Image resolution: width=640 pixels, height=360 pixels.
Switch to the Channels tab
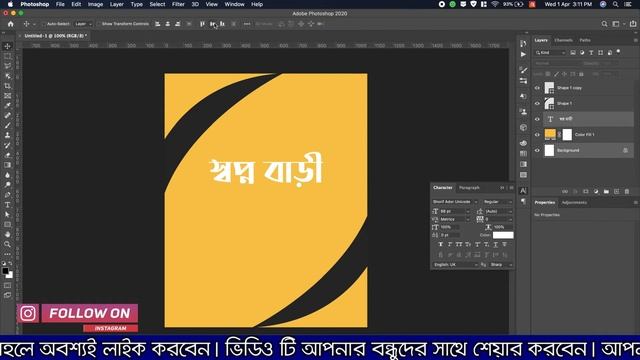563,40
